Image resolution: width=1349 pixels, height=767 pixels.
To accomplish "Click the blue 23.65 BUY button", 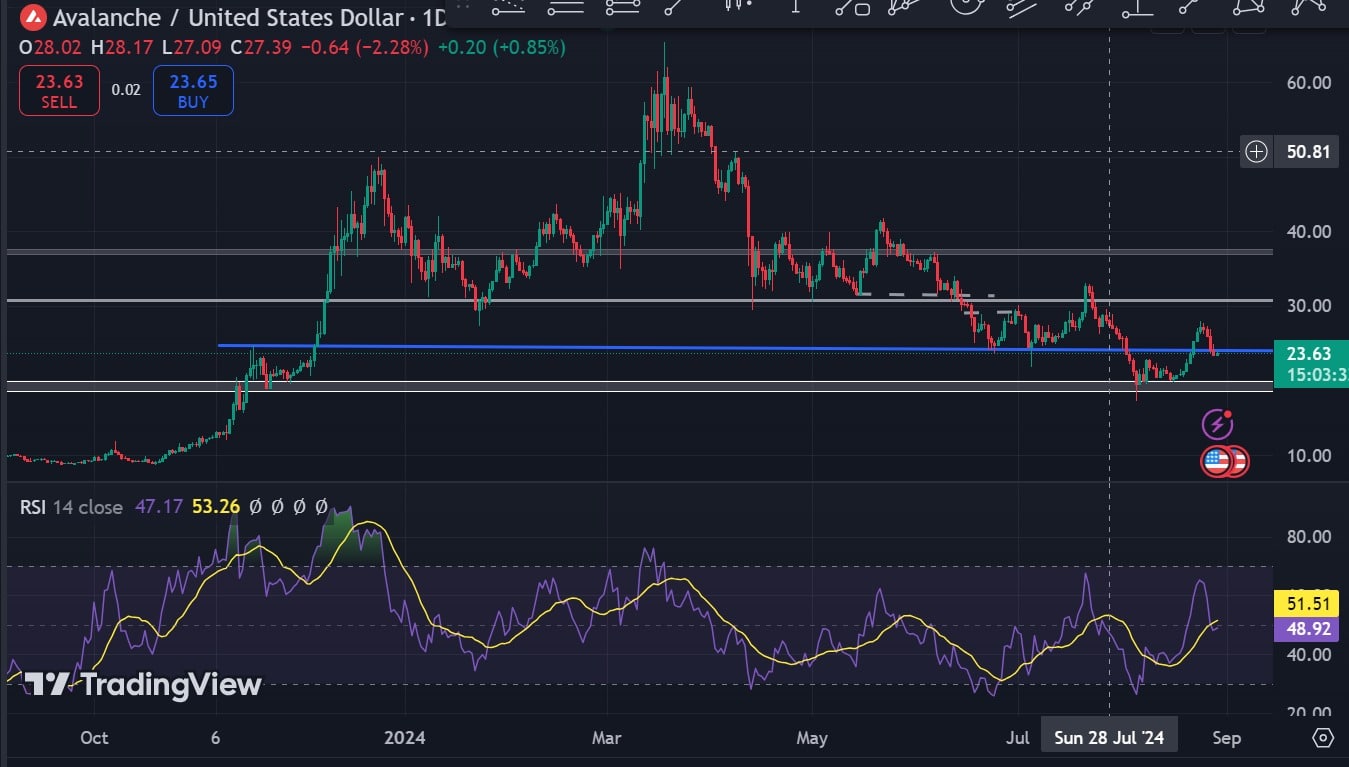I will click(x=193, y=90).
